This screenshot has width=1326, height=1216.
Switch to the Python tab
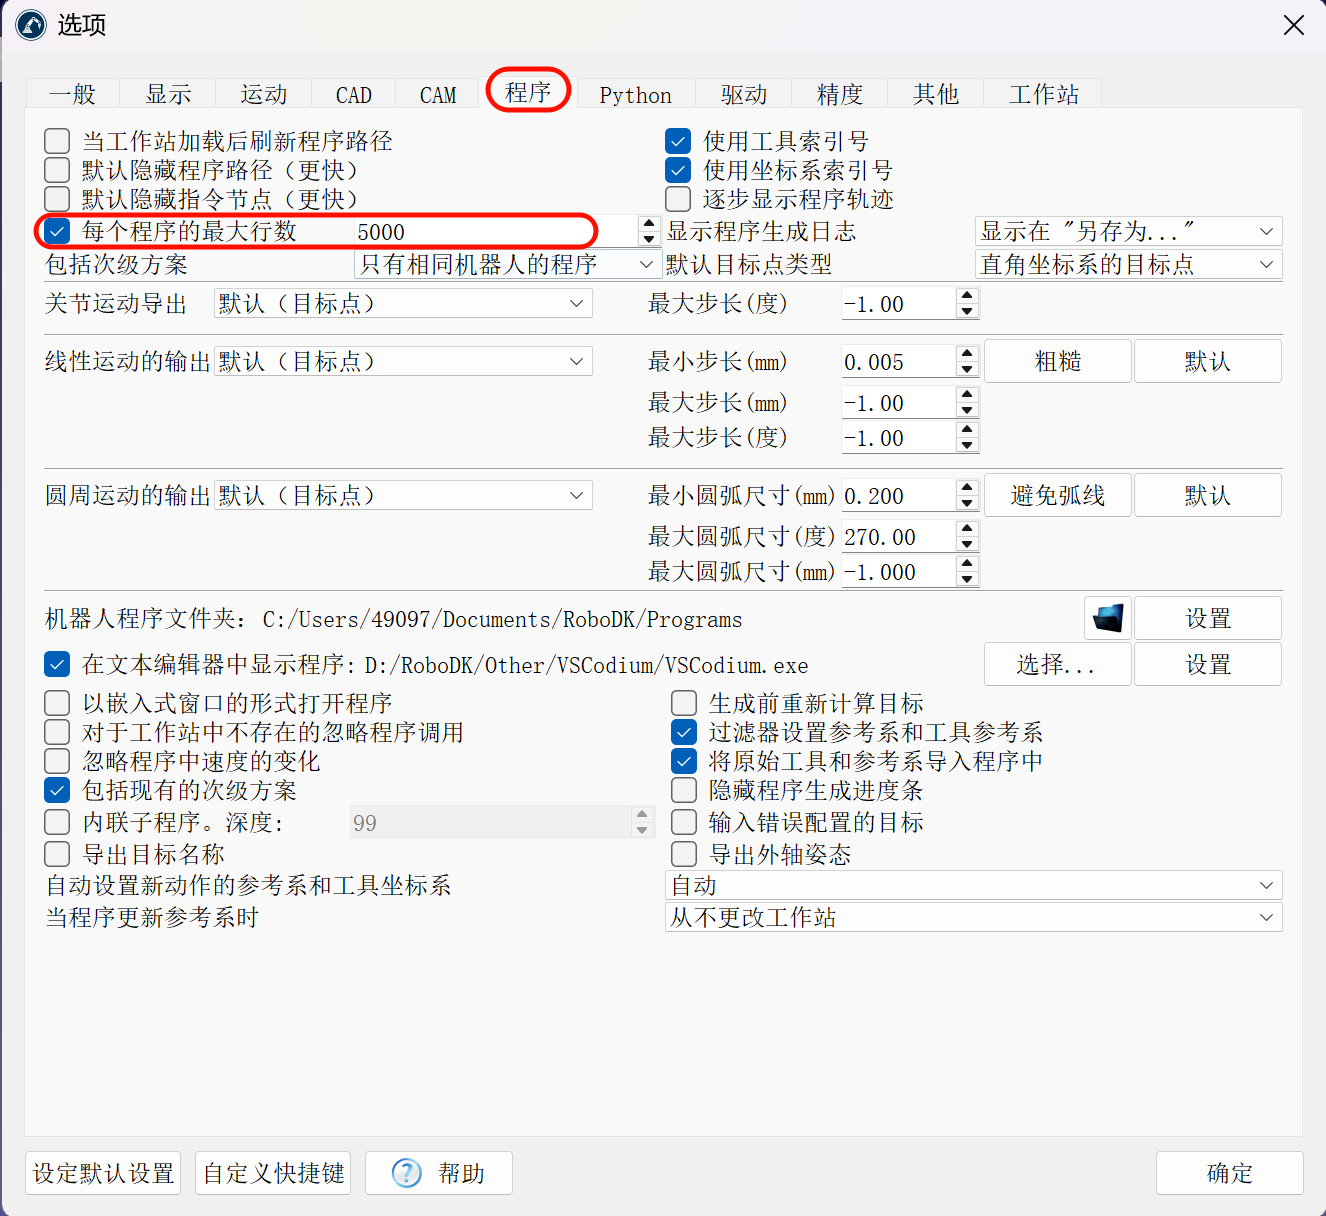[635, 94]
